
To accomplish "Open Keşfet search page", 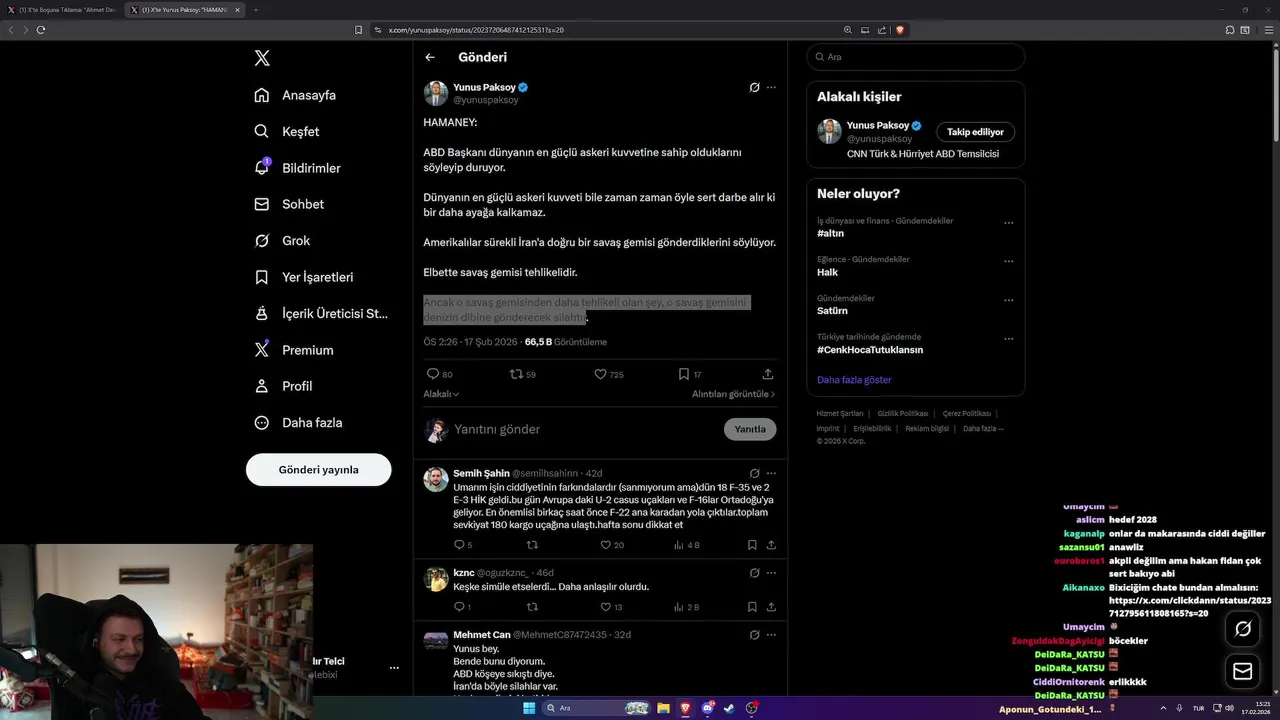I will click(x=288, y=131).
